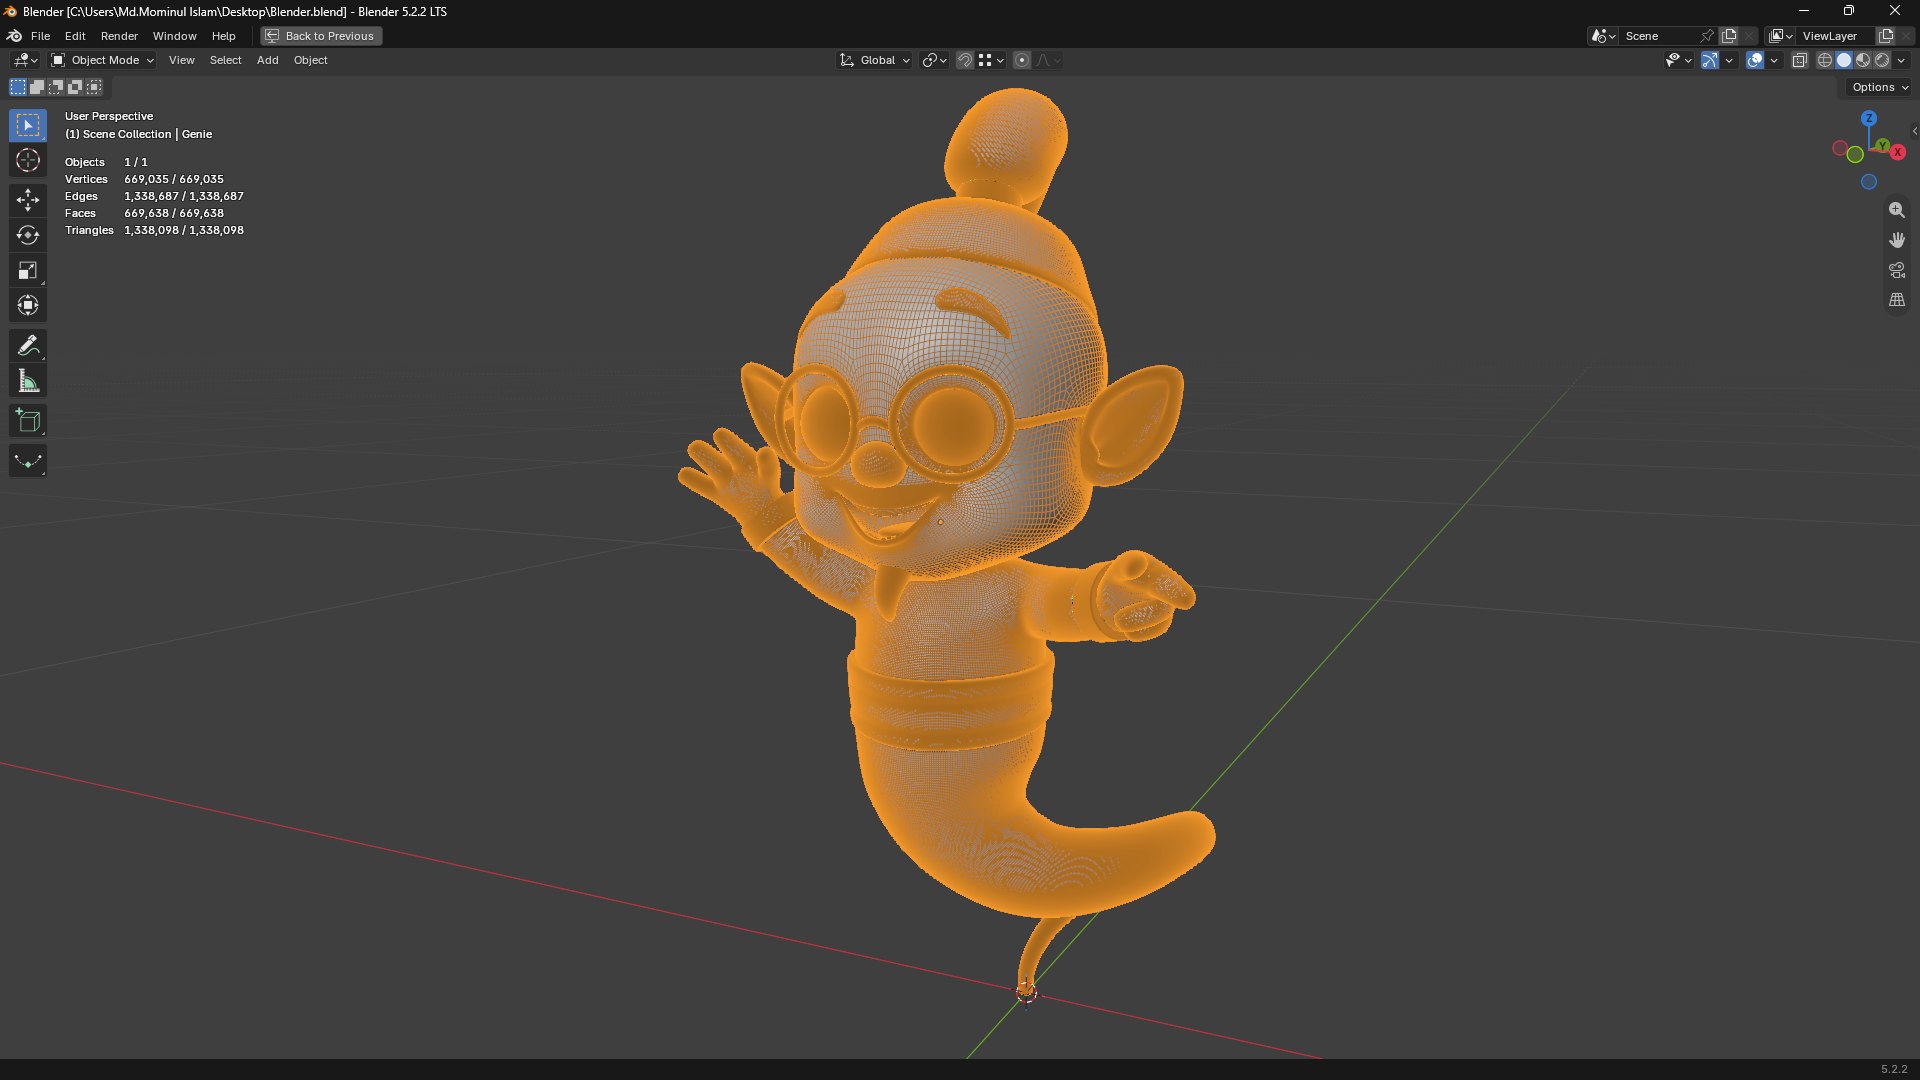
Task: Toggle snapping magnet
Action: [965, 60]
